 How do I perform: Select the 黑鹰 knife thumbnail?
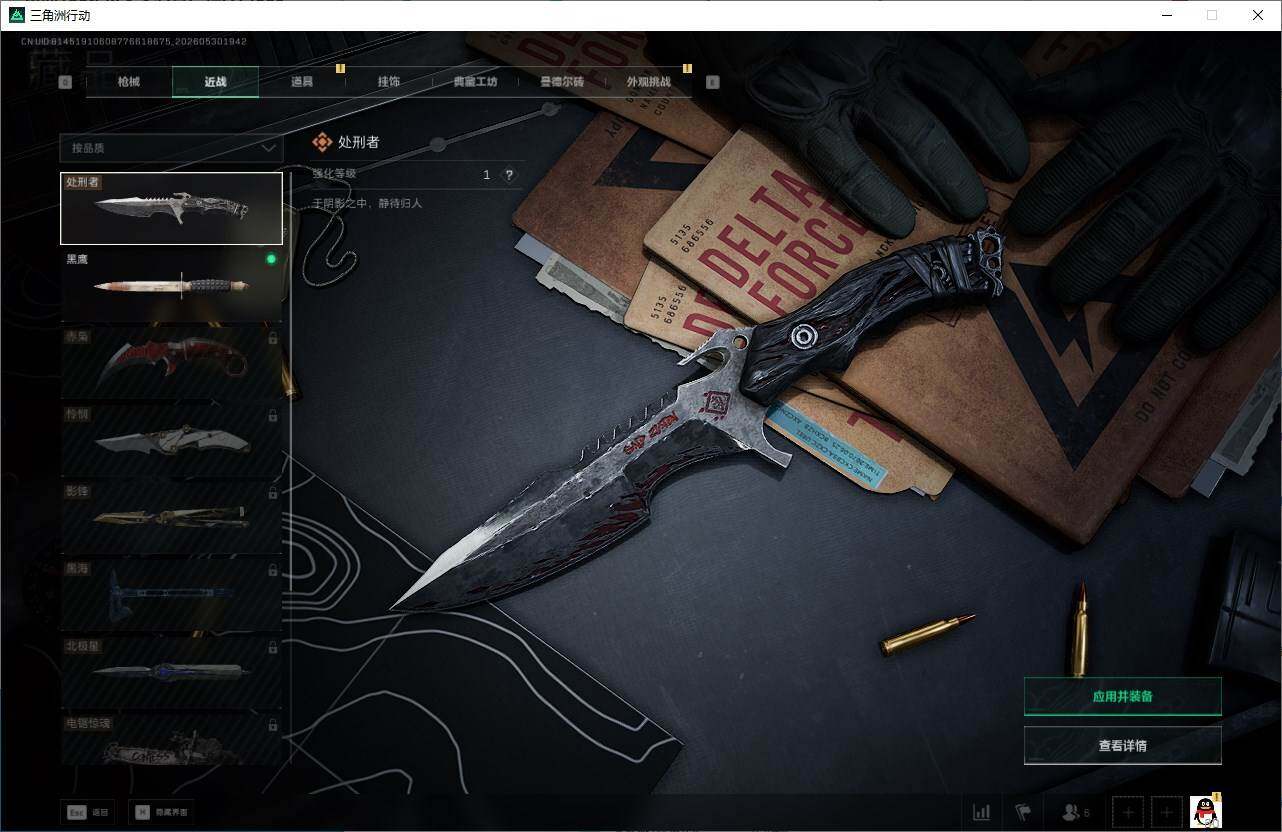(x=171, y=285)
